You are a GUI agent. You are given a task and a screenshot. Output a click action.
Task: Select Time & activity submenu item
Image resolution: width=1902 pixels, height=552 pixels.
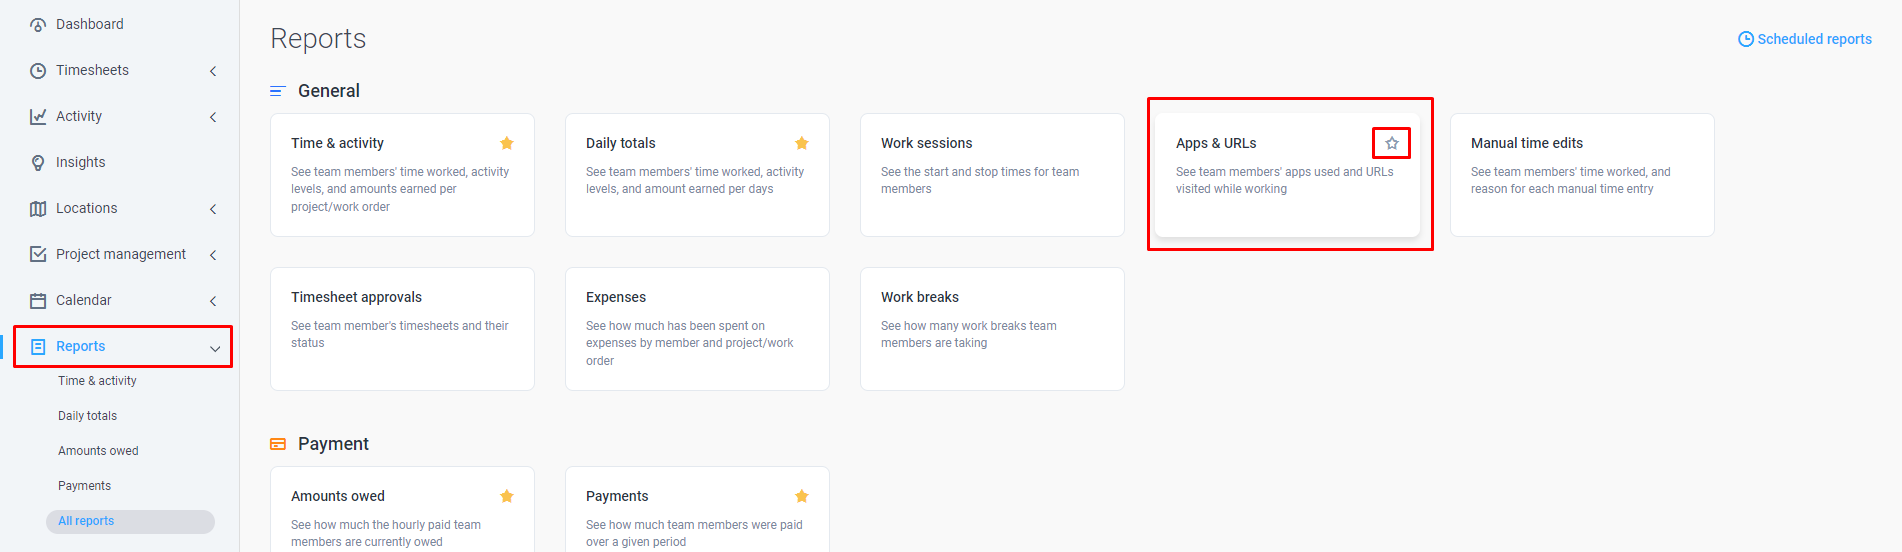(97, 381)
